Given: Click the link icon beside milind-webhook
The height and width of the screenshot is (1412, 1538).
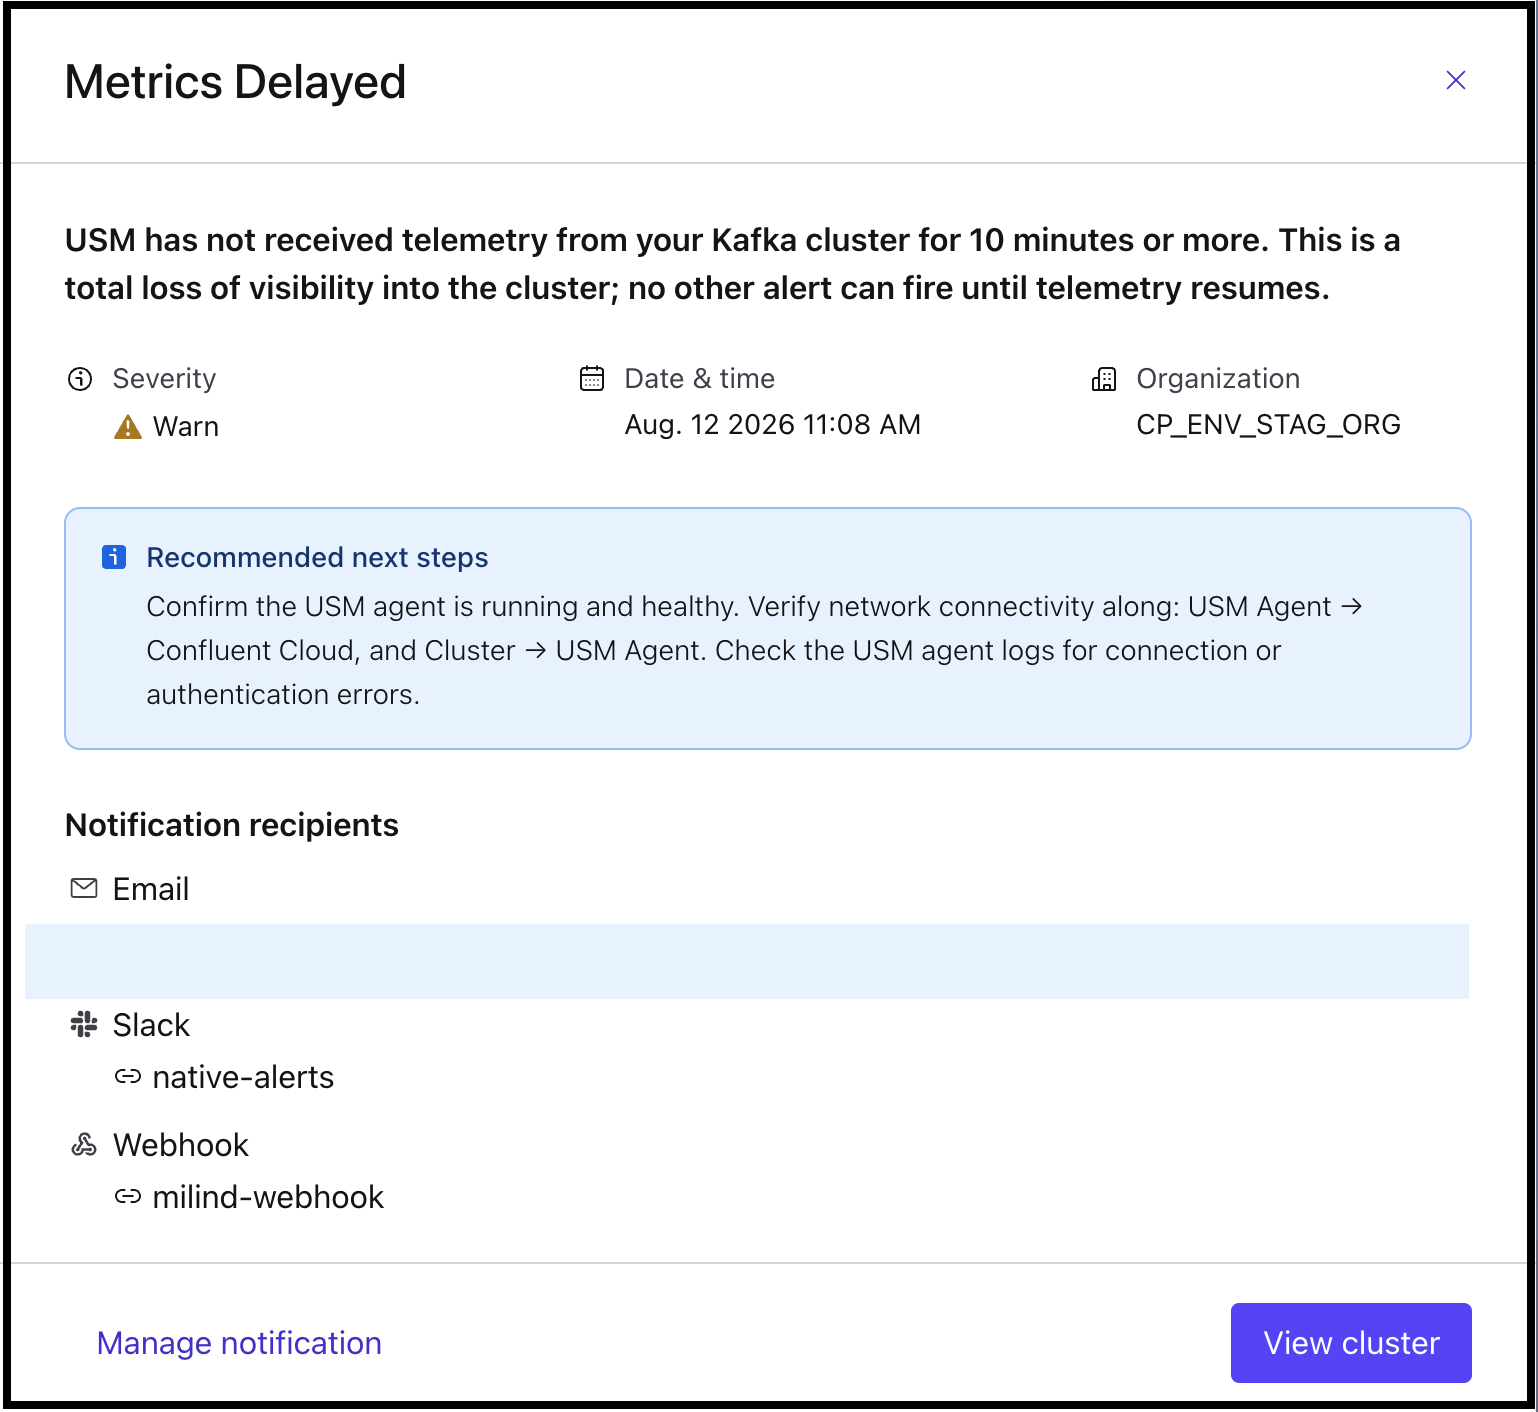Looking at the screenshot, I should pyautogui.click(x=128, y=1196).
